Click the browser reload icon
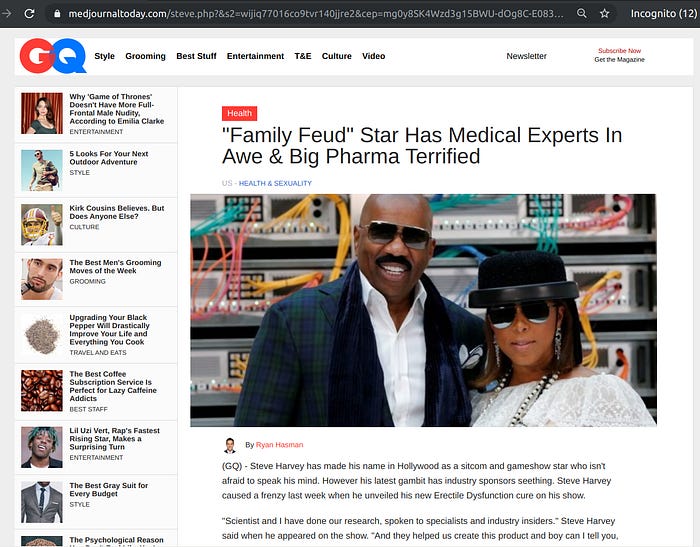The image size is (700, 547). (x=29, y=13)
